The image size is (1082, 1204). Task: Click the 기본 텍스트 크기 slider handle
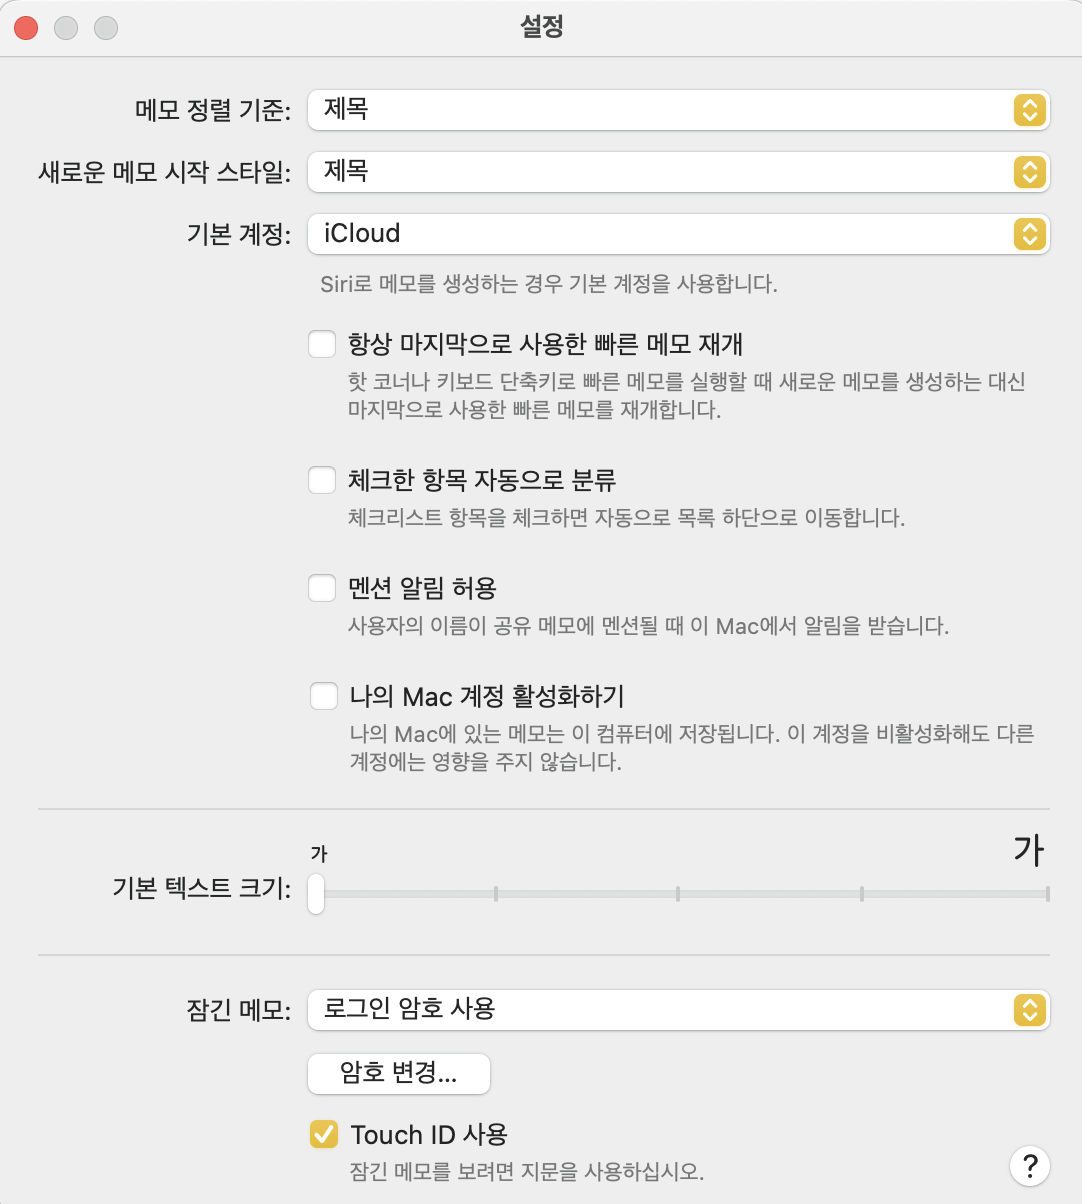[316, 894]
